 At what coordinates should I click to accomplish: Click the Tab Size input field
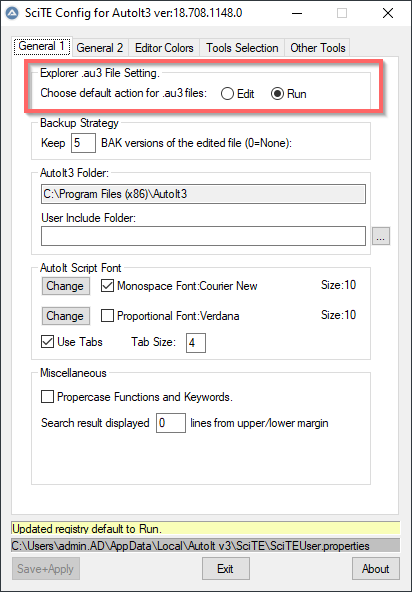(x=196, y=343)
